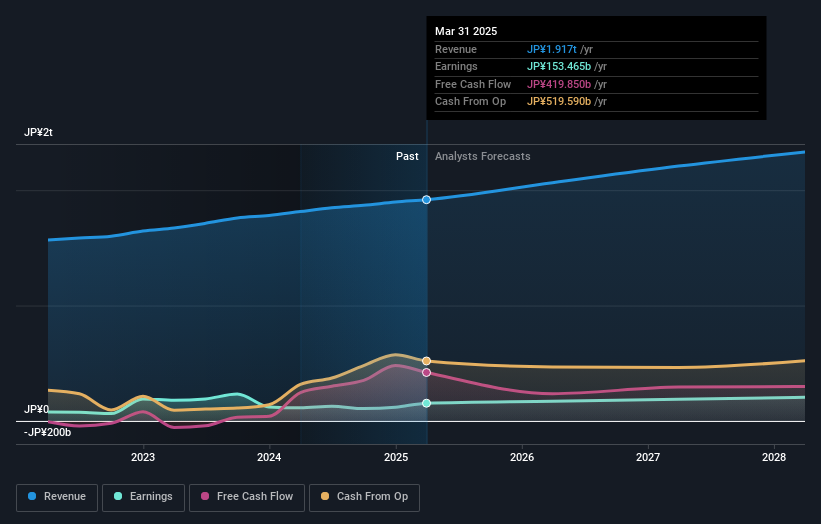Click the JP¥153.465b earnings value in tooltip
The height and width of the screenshot is (524, 821).
tap(559, 66)
